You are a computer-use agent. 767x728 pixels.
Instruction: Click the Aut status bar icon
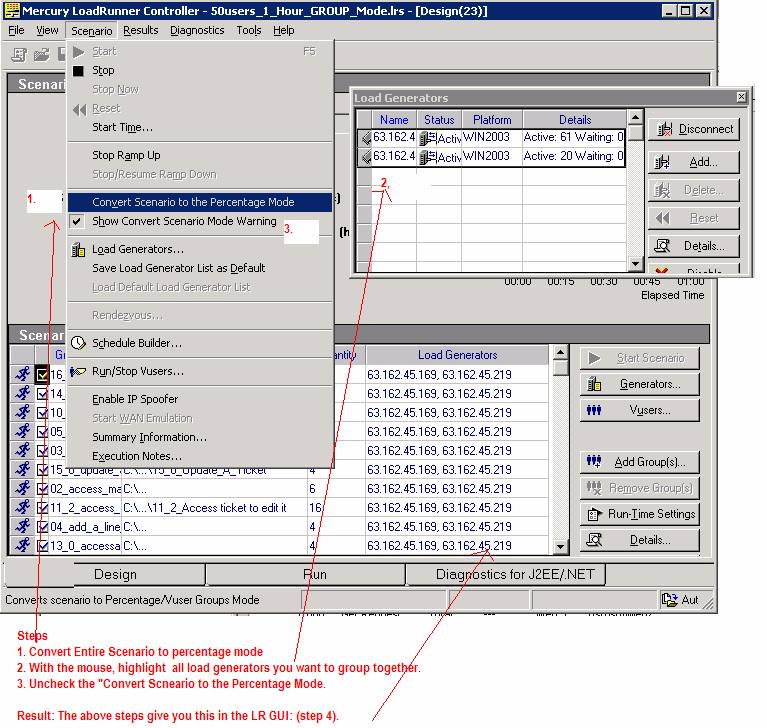pyautogui.click(x=669, y=599)
